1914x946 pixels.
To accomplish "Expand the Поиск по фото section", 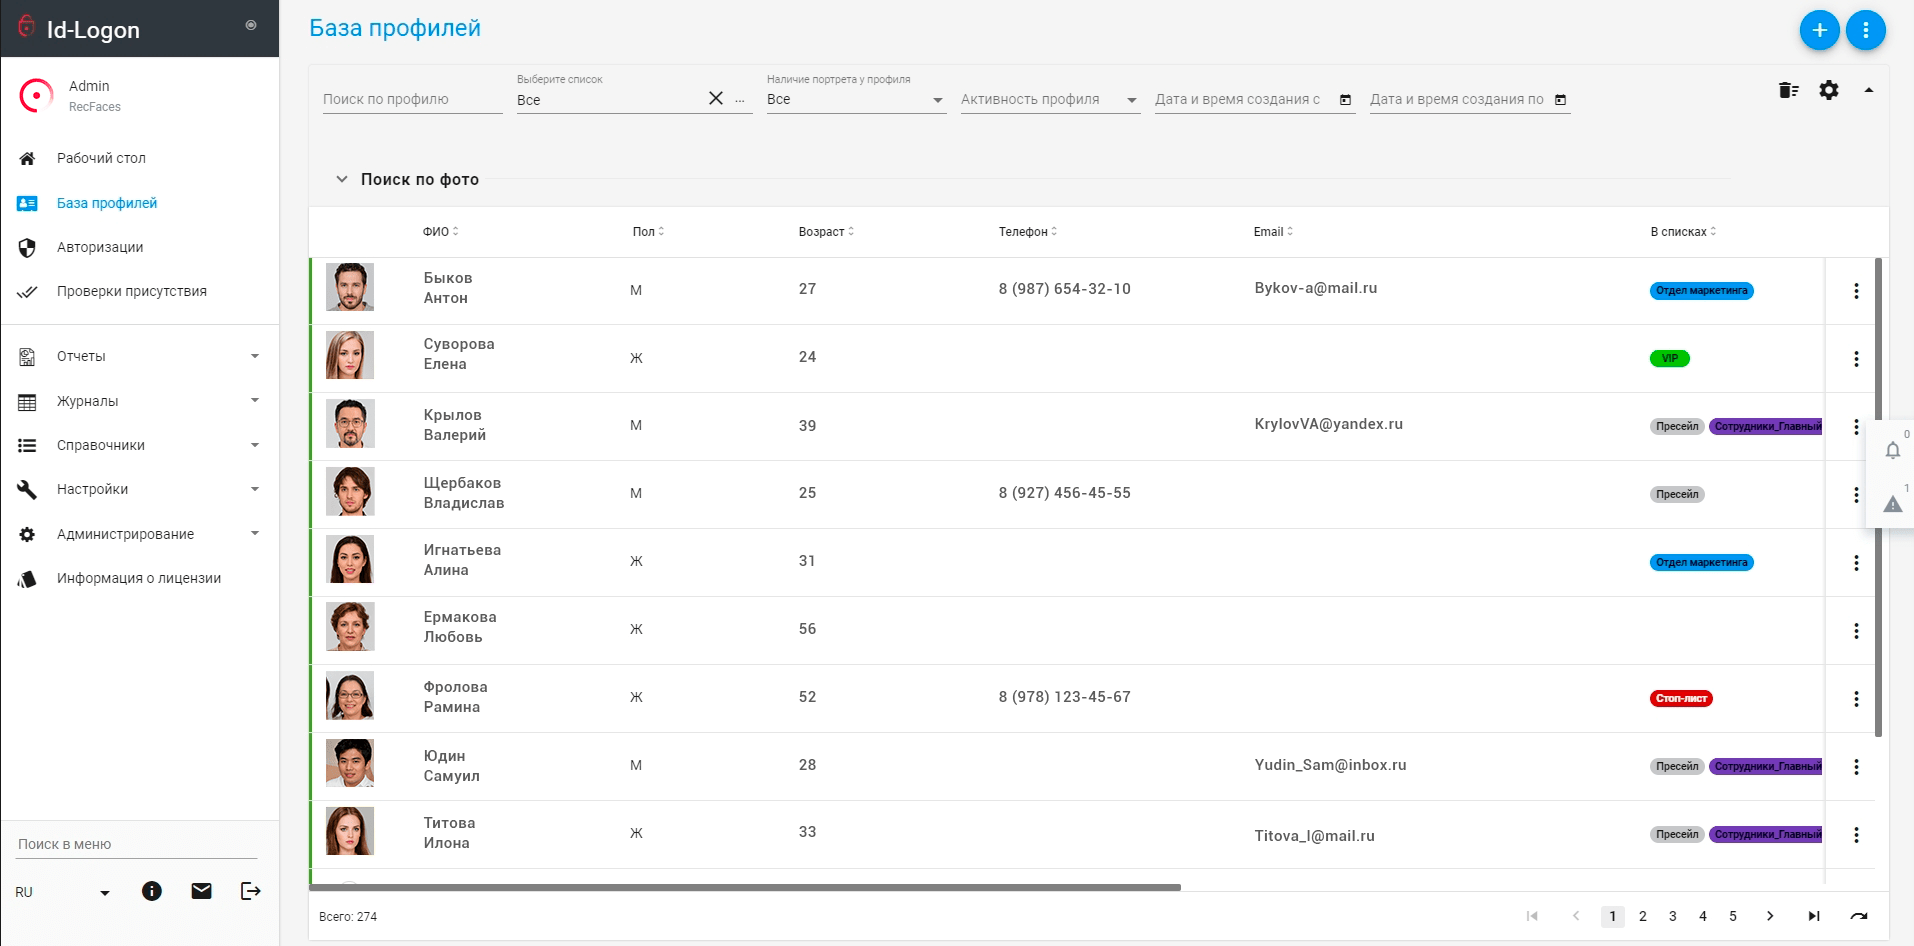I will (x=406, y=179).
